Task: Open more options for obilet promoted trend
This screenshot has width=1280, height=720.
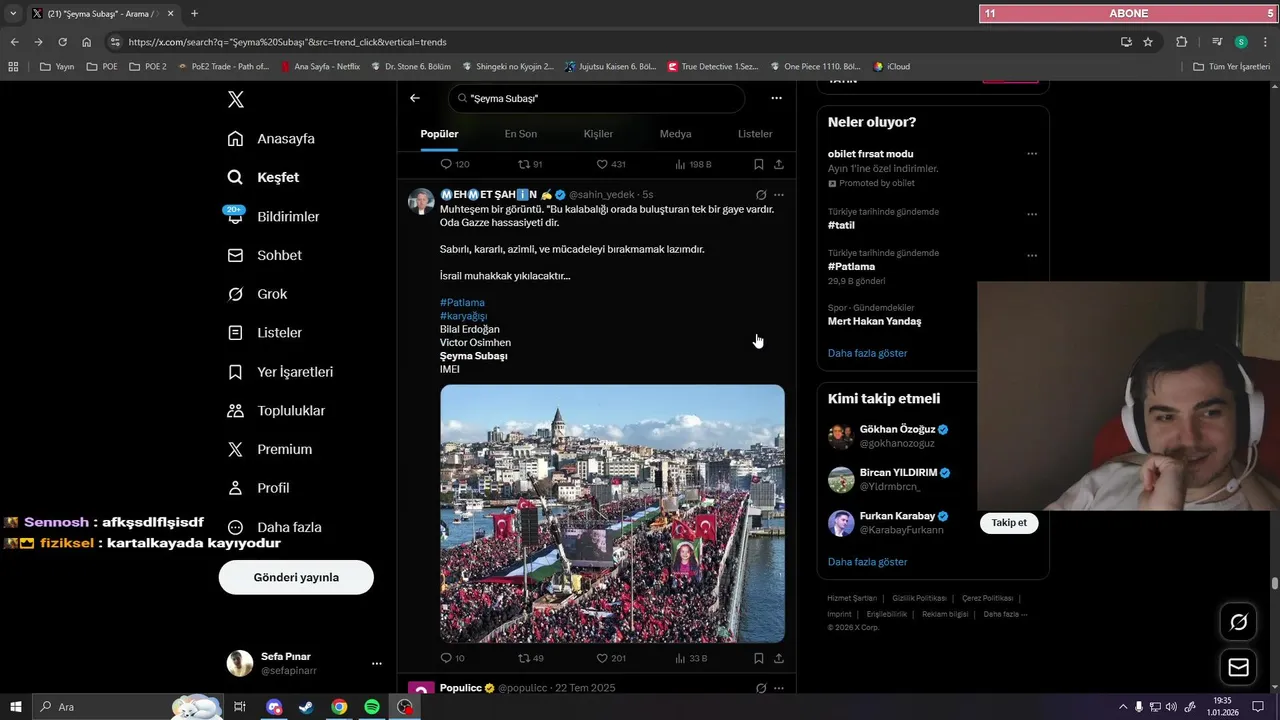Action: click(x=1032, y=154)
